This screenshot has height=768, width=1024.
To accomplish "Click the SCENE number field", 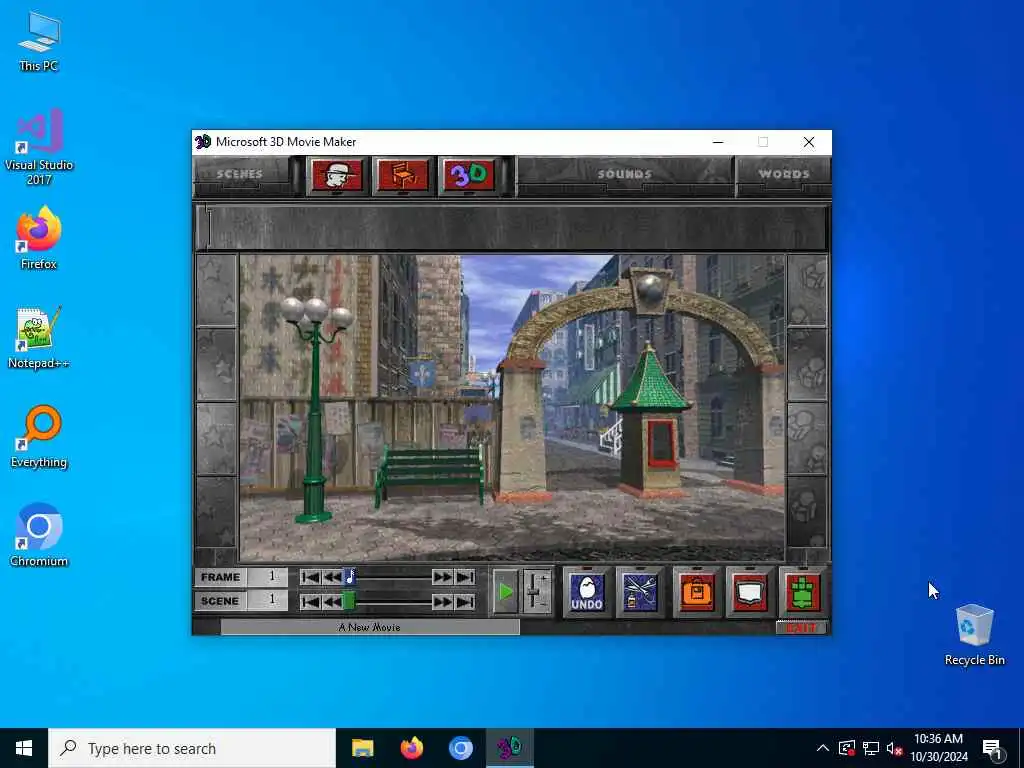I will [x=268, y=600].
